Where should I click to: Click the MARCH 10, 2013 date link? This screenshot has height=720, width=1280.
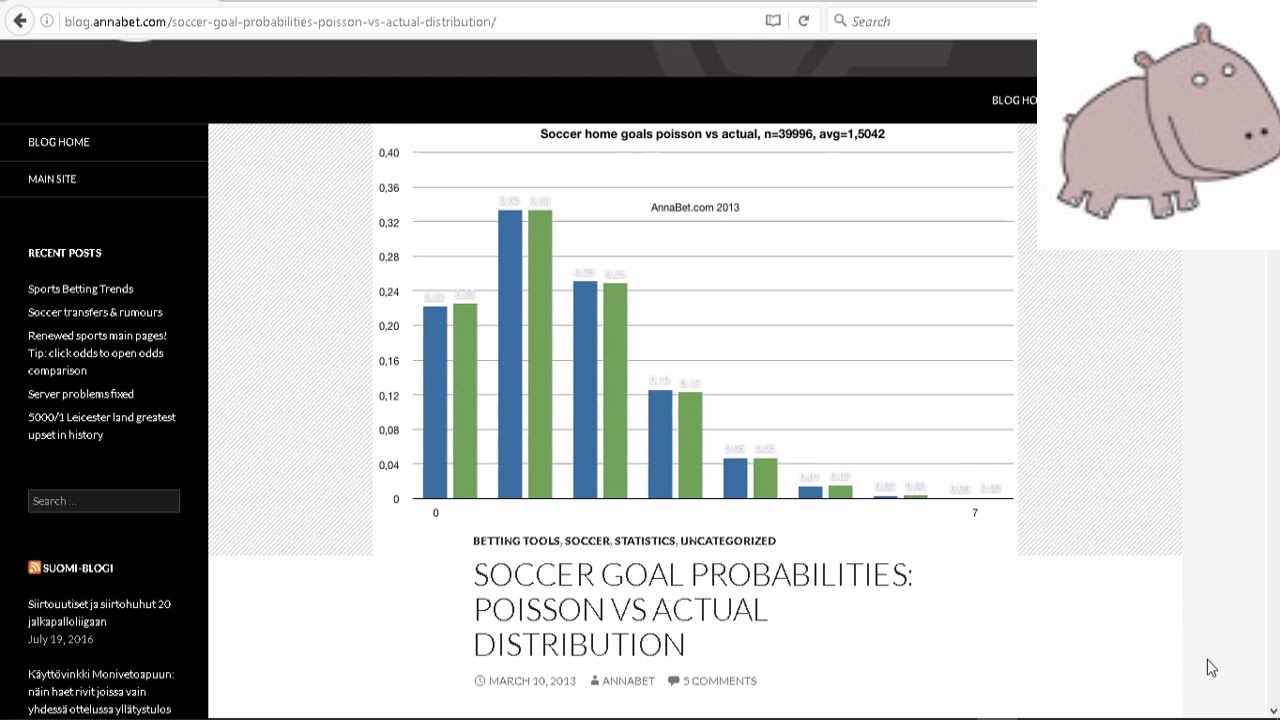point(532,681)
